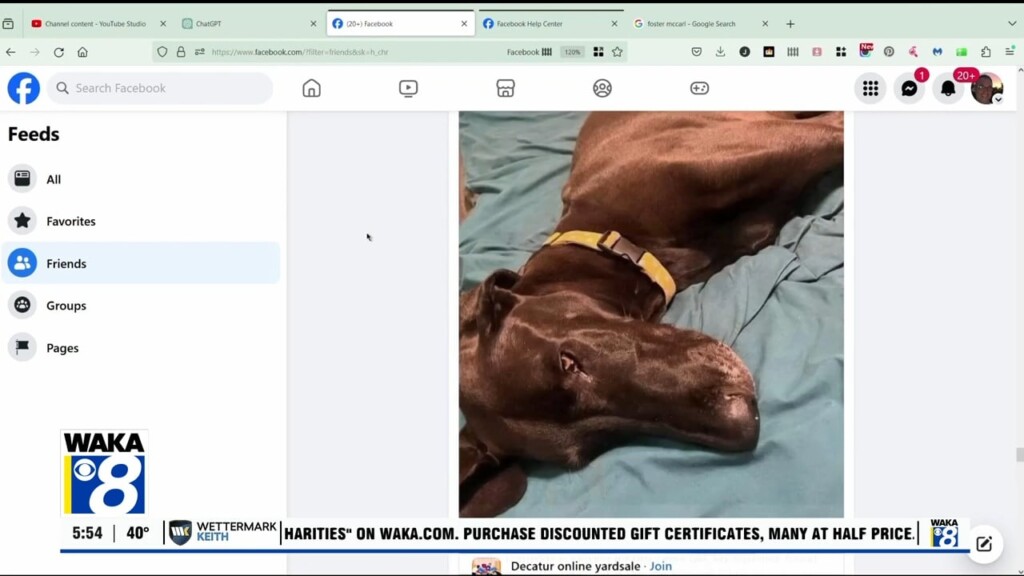This screenshot has width=1024, height=576.
Task: Expand the browser tab list chevron
Action: pos(1011,23)
